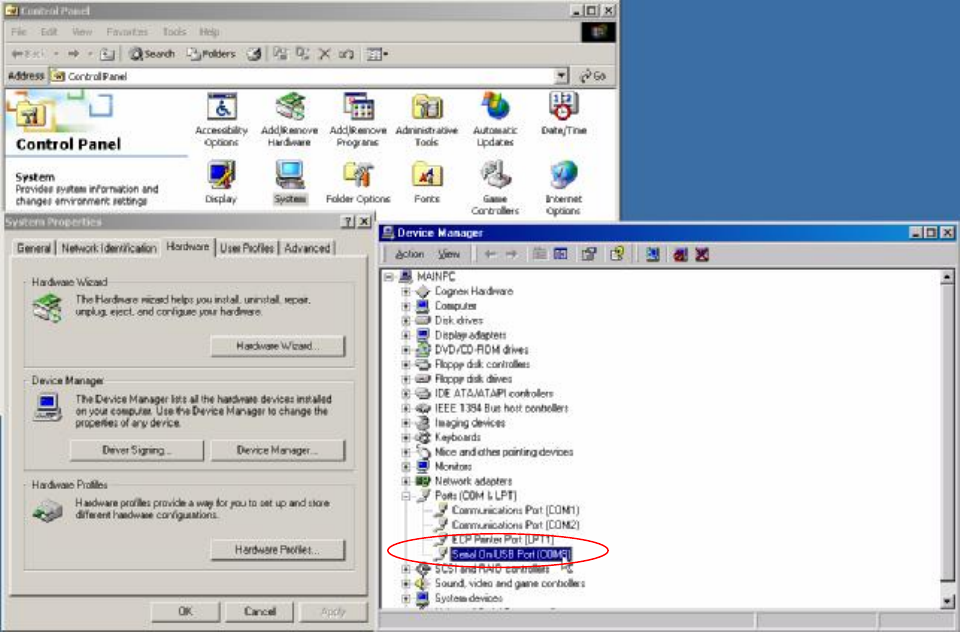Expand Display adapters node
Viewport: 960px width, 632px height.
[x=406, y=335]
